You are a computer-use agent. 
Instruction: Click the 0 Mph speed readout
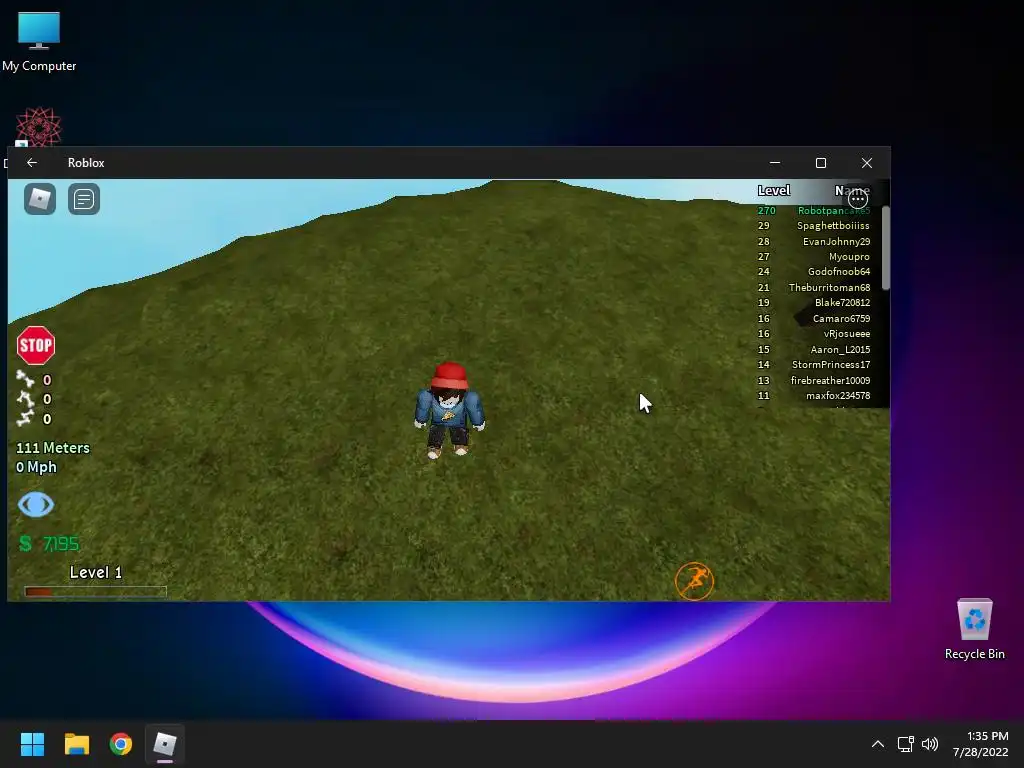pyautogui.click(x=37, y=468)
